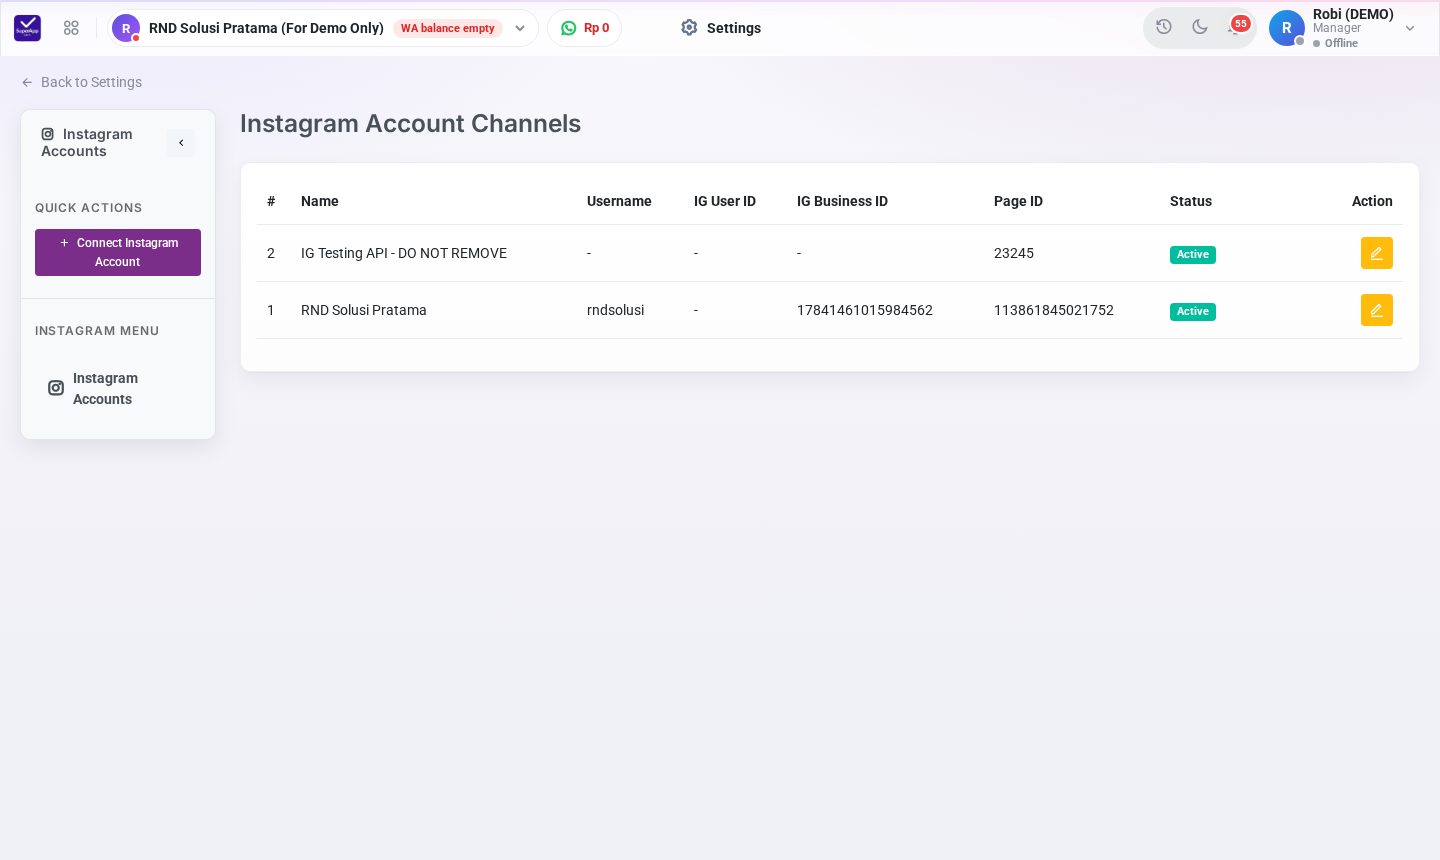Select the 'rndsolusi' username cell
This screenshot has height=860, width=1440.
615,310
